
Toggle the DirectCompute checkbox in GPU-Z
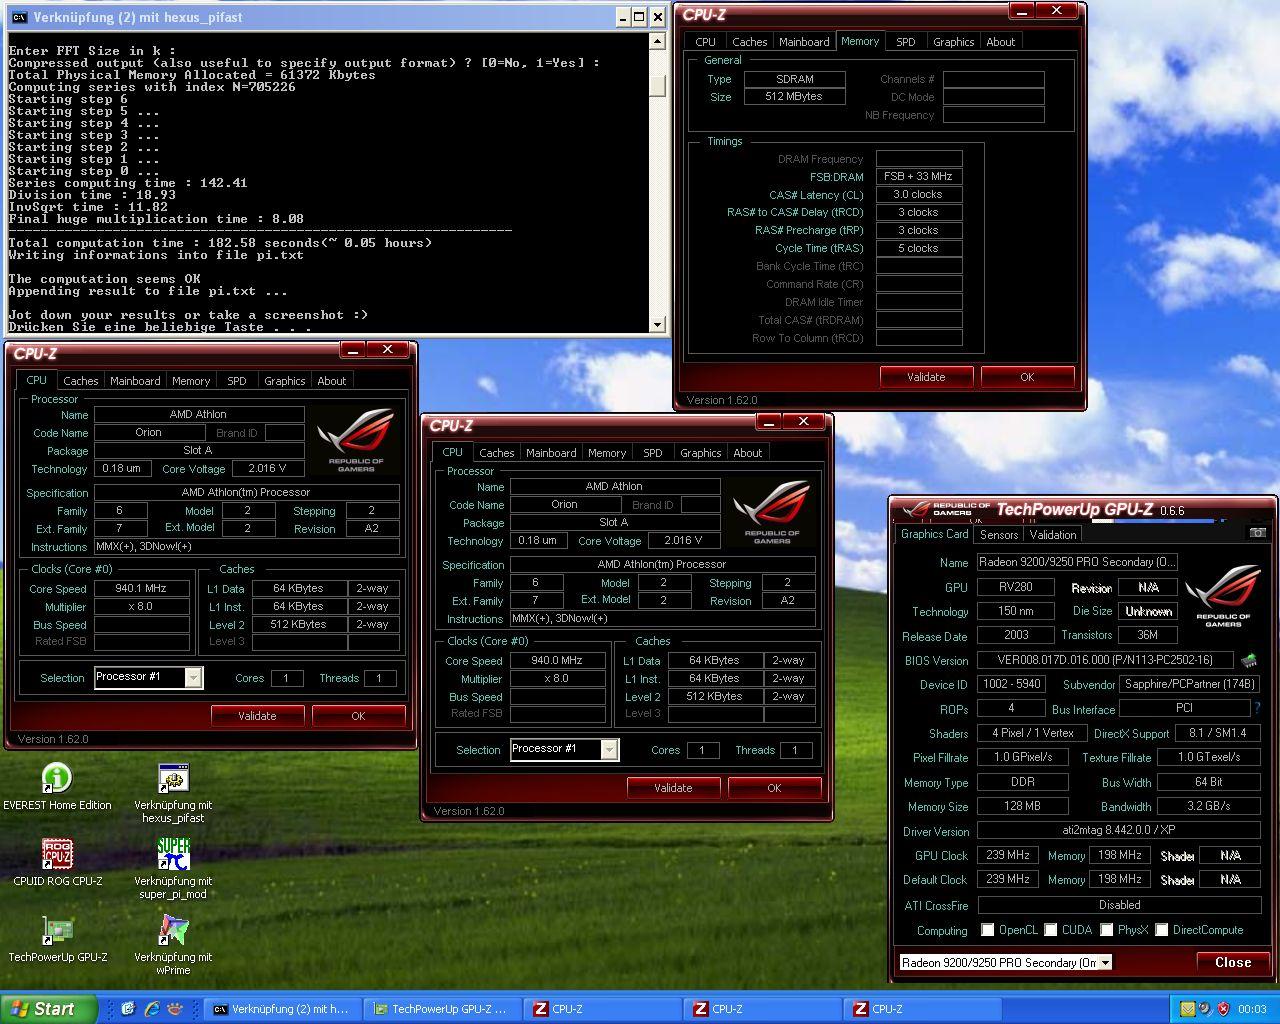point(1161,930)
